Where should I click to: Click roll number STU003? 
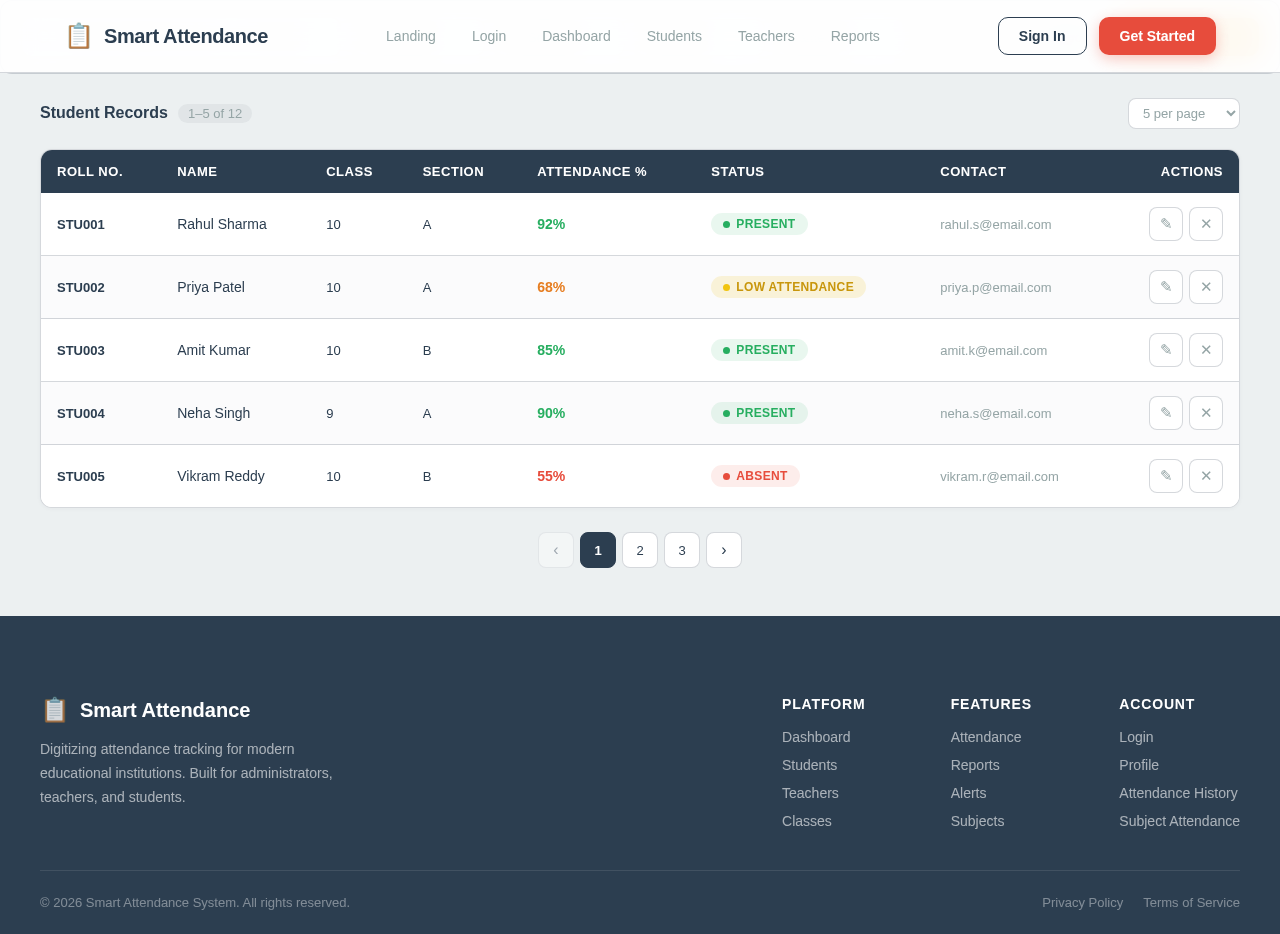81,350
